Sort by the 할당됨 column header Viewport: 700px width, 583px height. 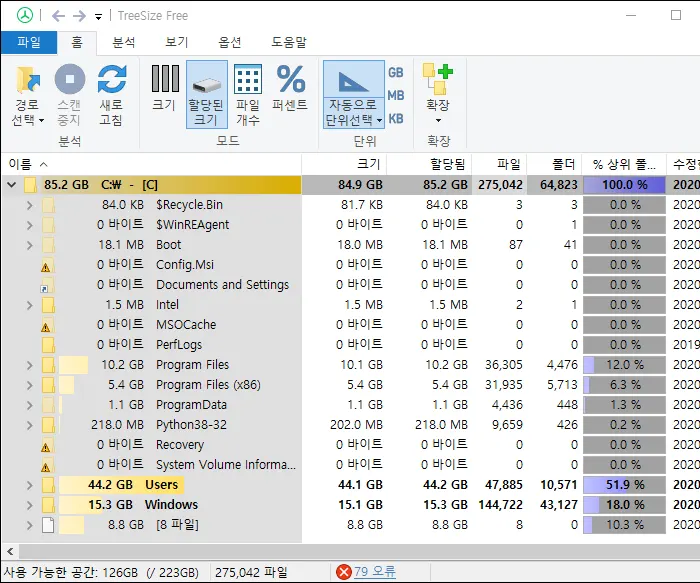pyautogui.click(x=429, y=164)
